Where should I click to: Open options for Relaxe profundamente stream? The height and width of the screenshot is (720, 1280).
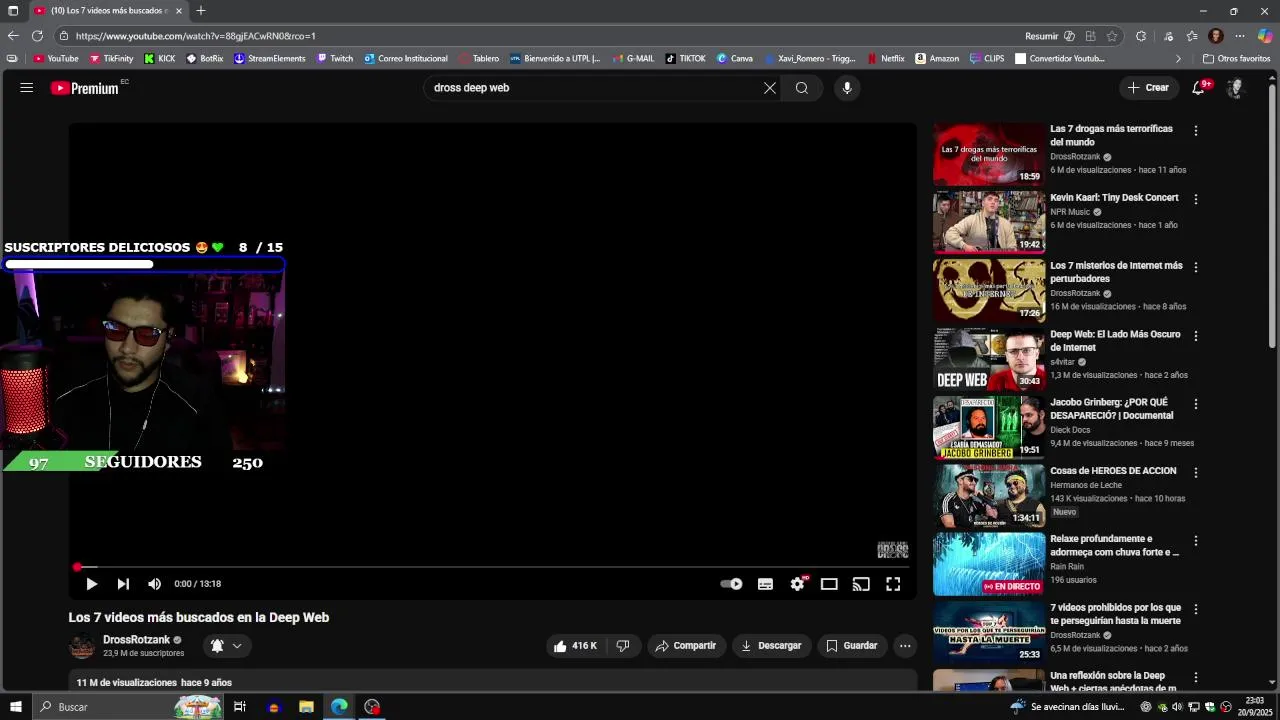(1195, 541)
